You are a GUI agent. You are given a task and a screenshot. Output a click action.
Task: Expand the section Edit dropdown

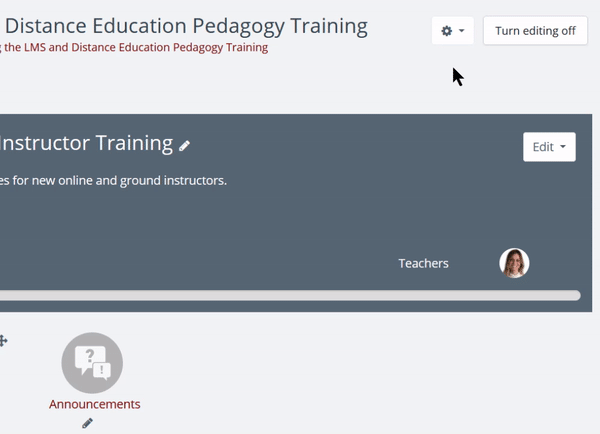click(549, 147)
